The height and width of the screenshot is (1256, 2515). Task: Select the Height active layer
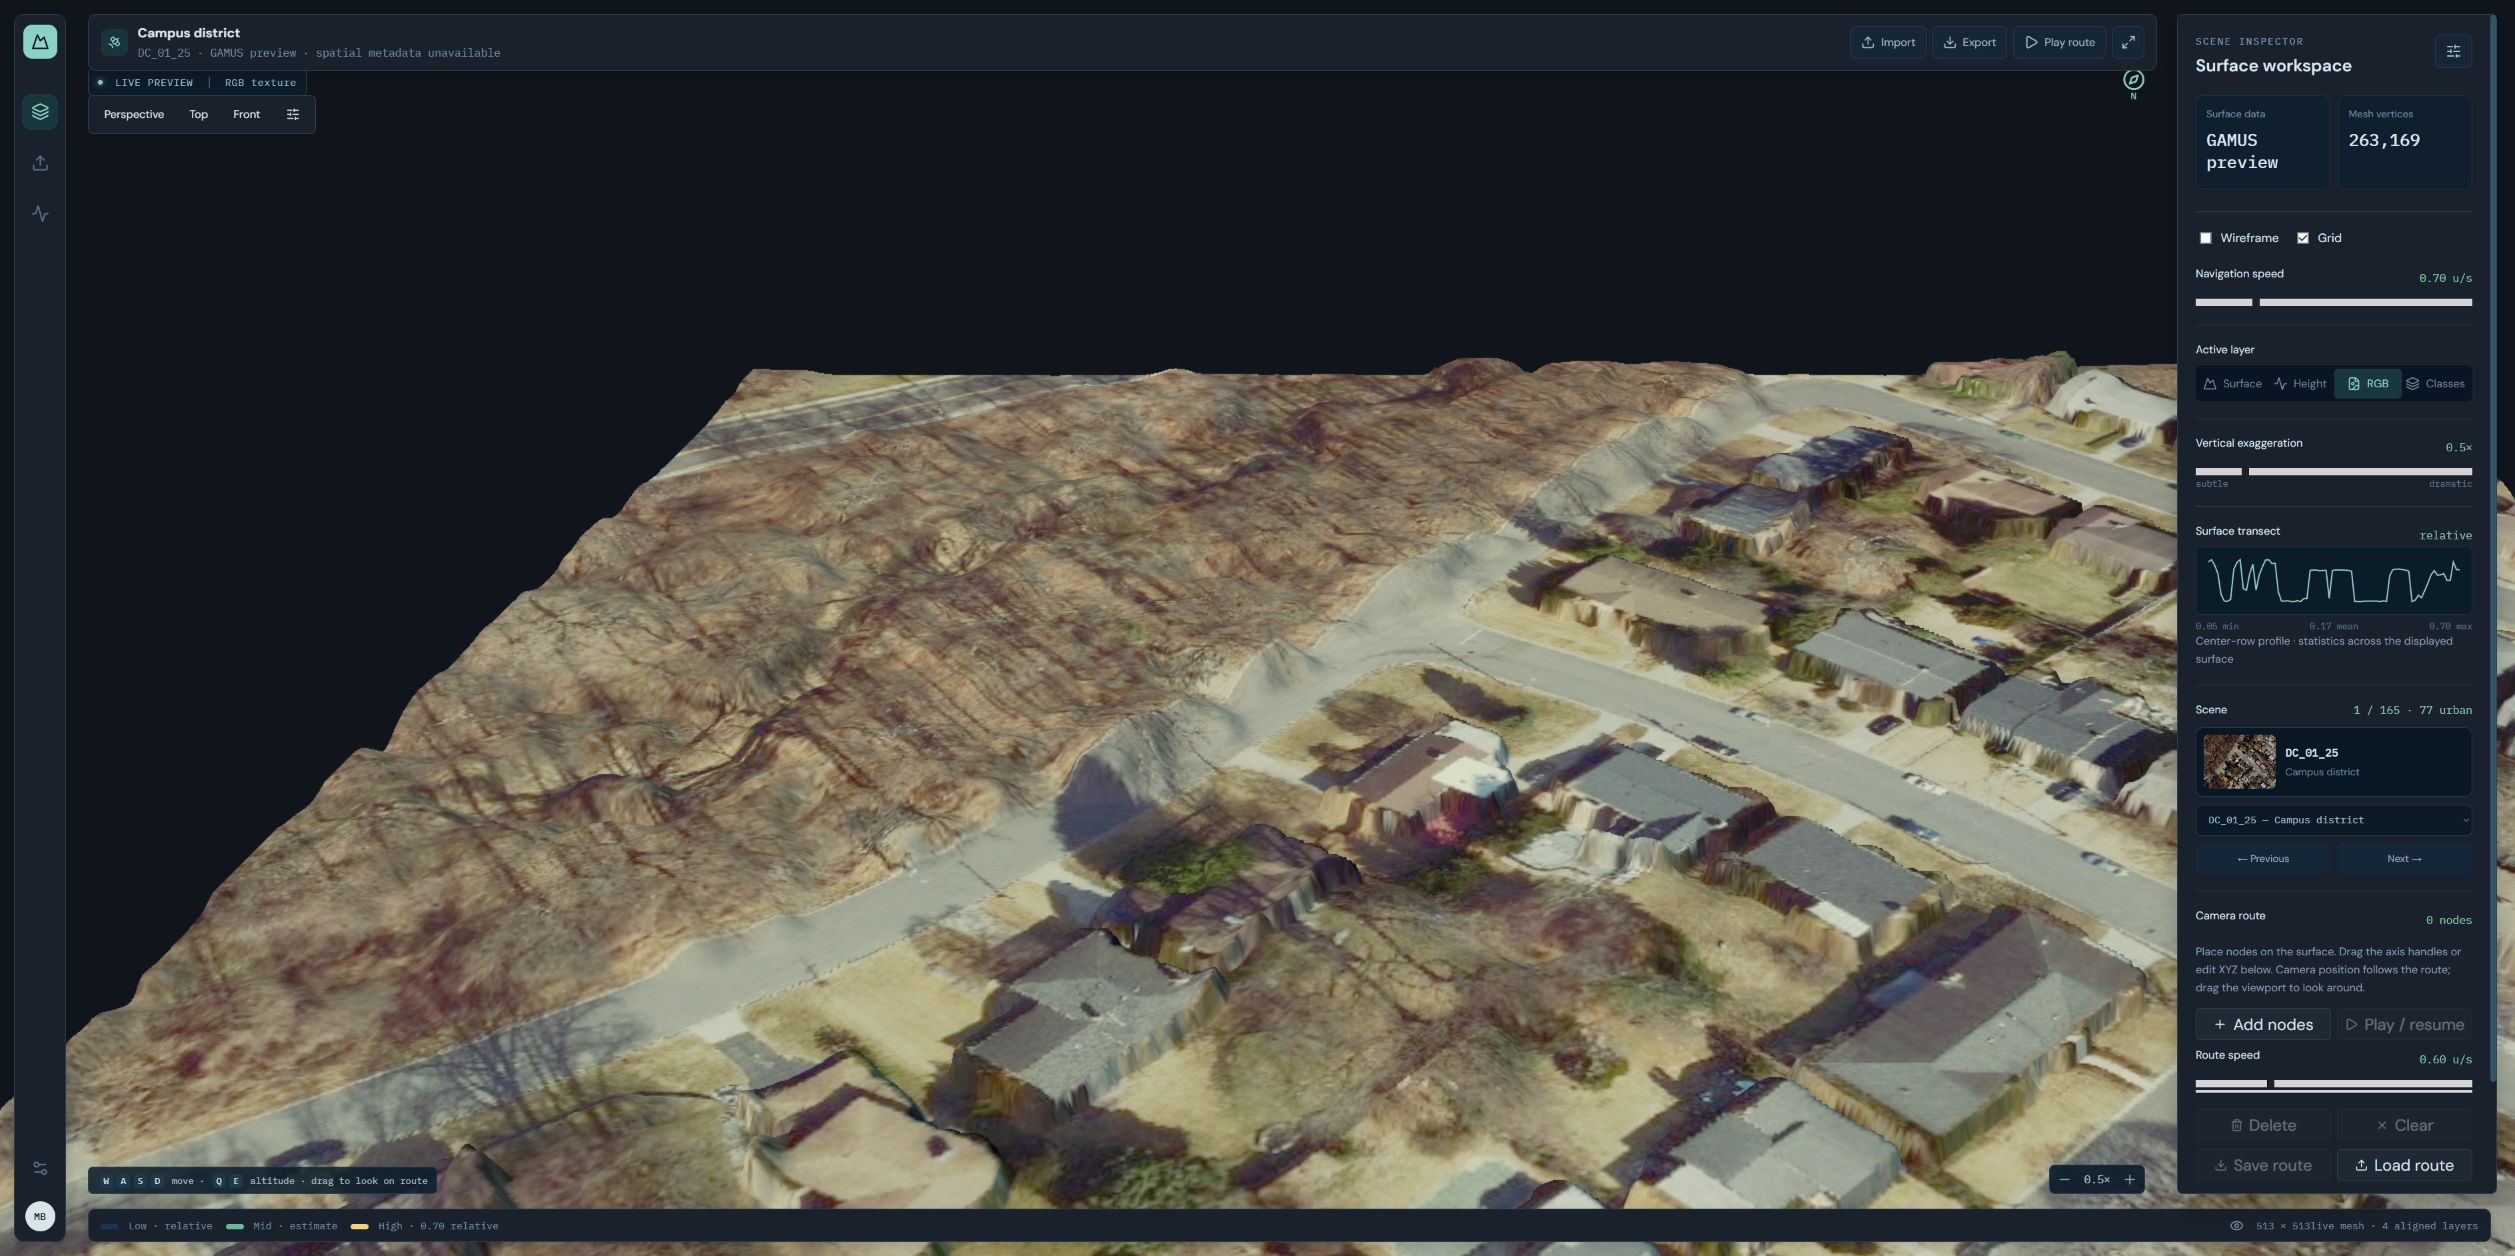[2300, 384]
